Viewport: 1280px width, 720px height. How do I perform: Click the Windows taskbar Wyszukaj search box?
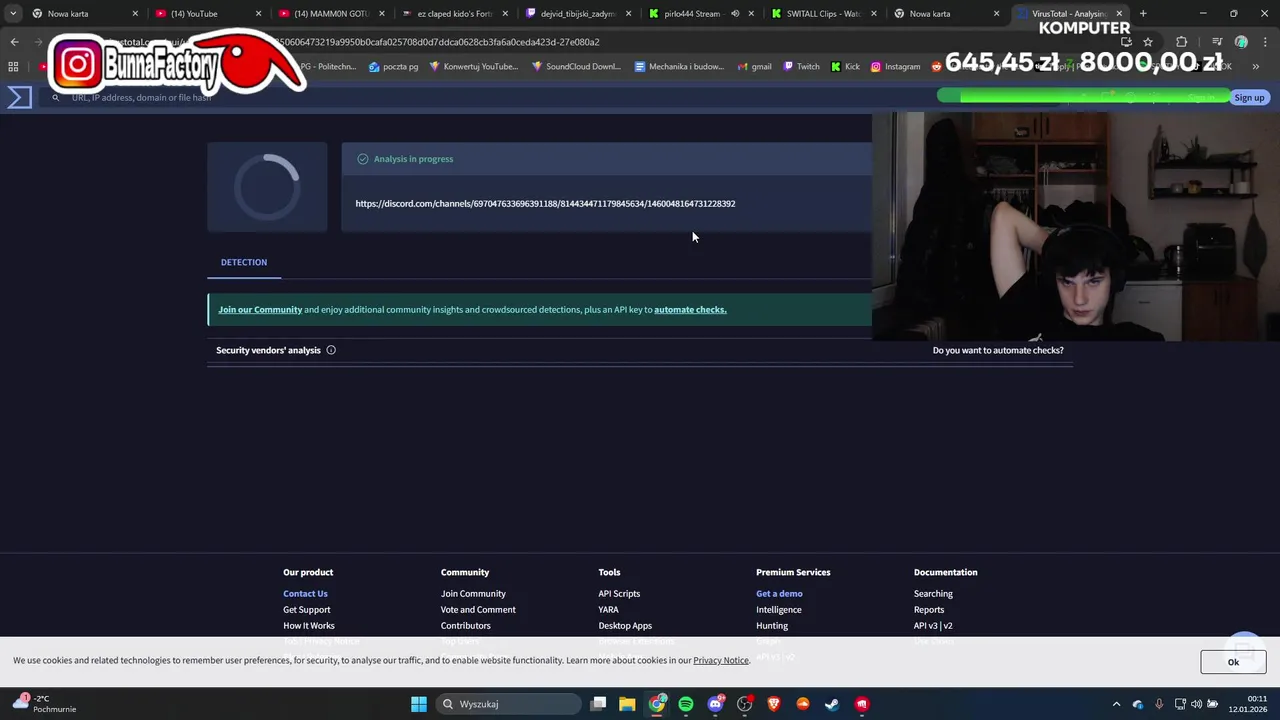click(x=508, y=704)
